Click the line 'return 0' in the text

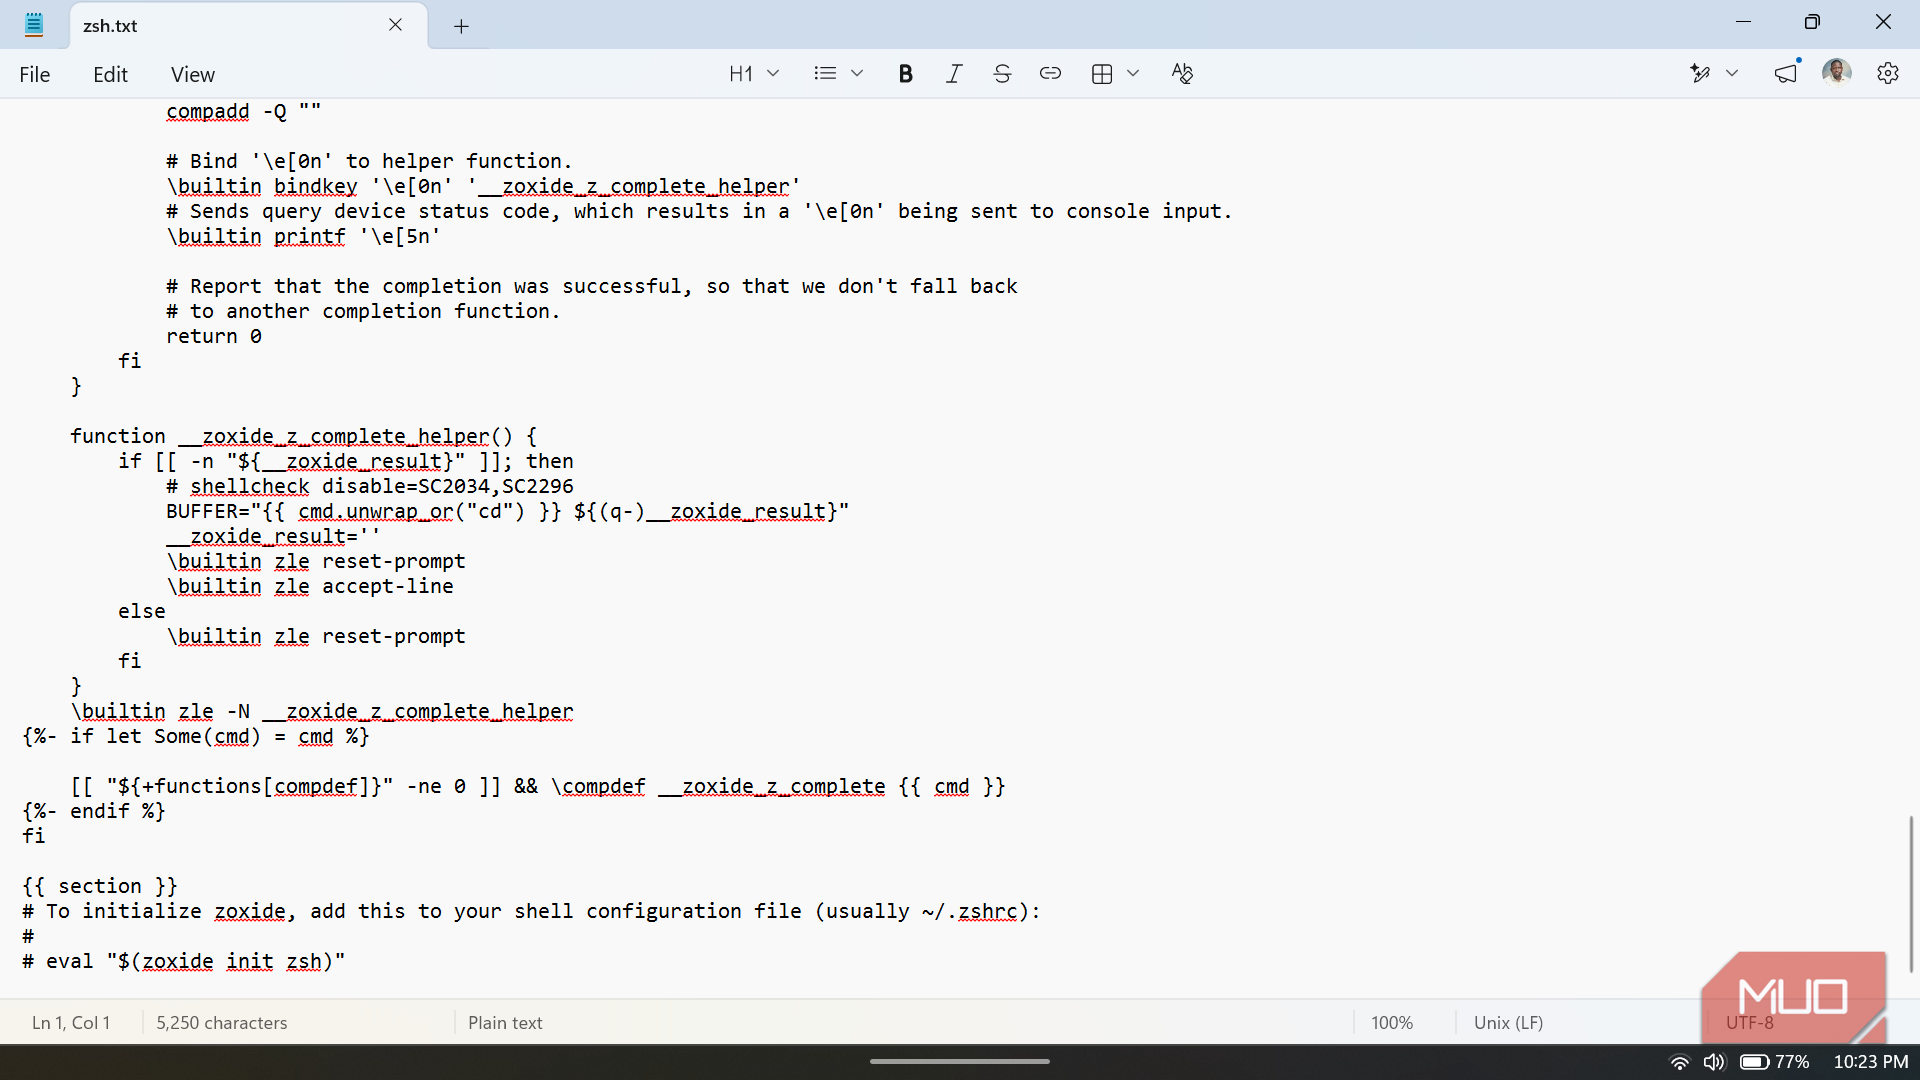point(214,336)
